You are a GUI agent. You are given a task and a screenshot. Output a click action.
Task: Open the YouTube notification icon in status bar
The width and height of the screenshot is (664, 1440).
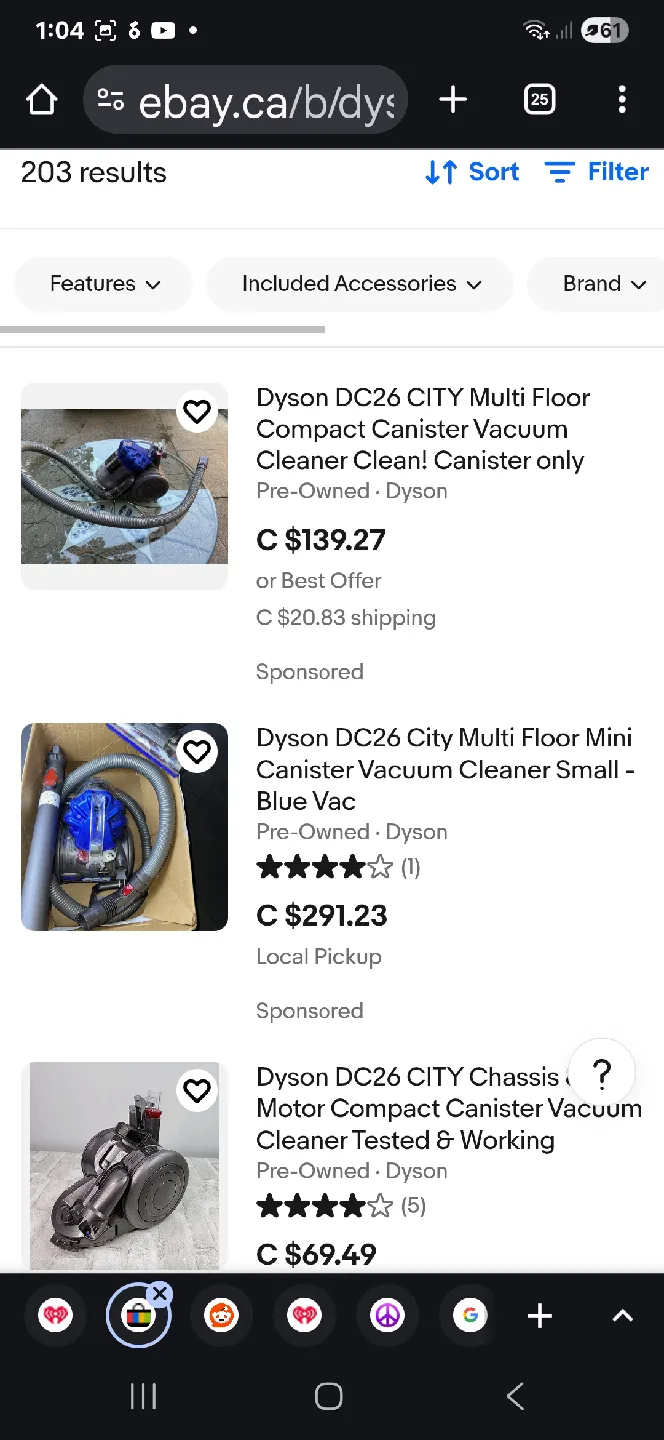[x=162, y=30]
